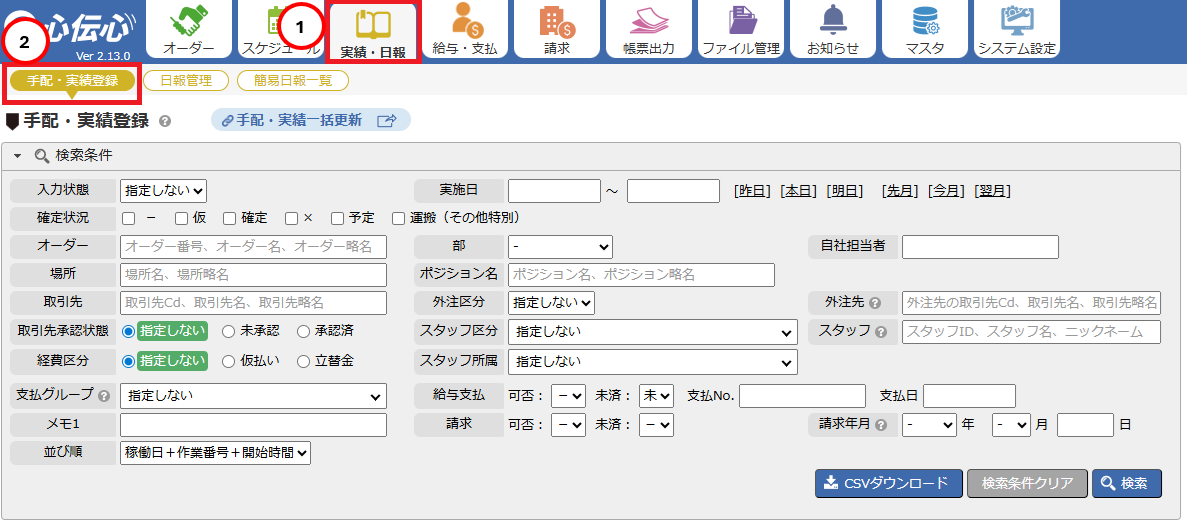Select 承認済 radio for 取引先承認状態
This screenshot has height=524, width=1187.
303,332
